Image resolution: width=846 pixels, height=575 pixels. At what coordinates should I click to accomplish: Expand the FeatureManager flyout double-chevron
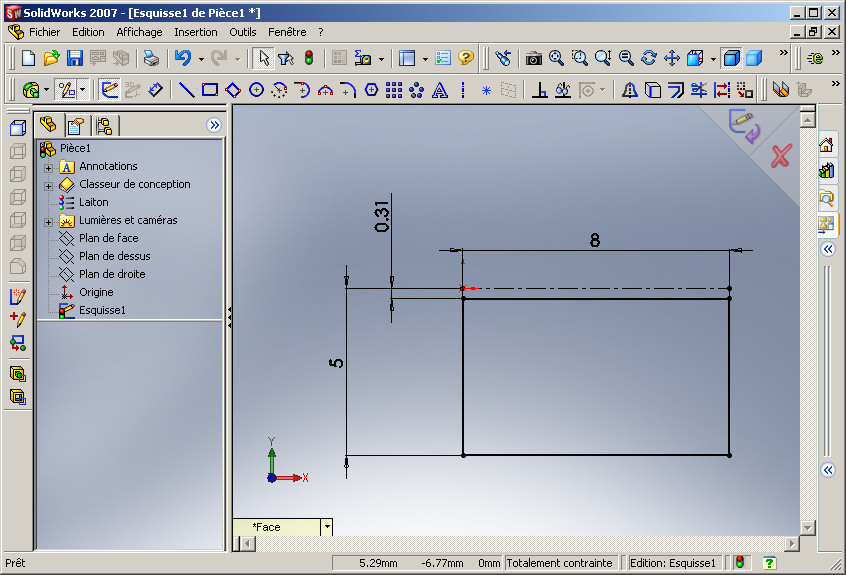tap(214, 125)
